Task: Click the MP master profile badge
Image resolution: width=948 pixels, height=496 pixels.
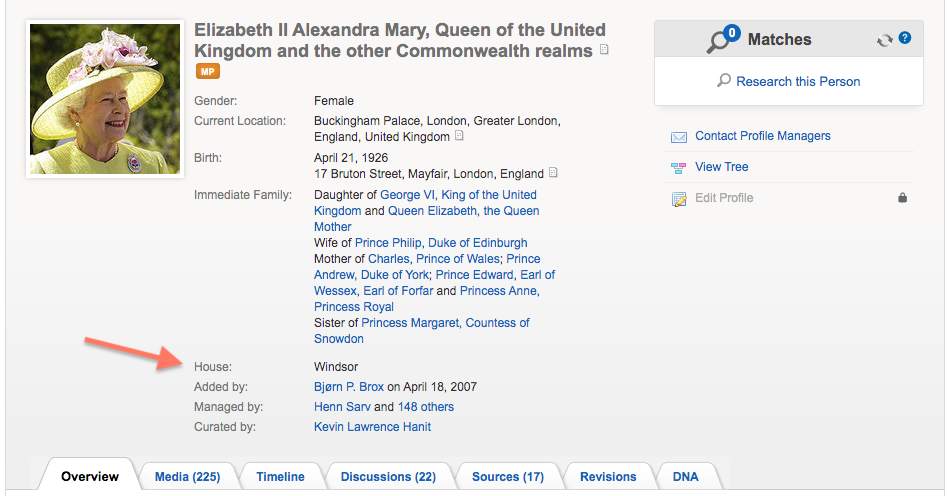Action: point(208,71)
